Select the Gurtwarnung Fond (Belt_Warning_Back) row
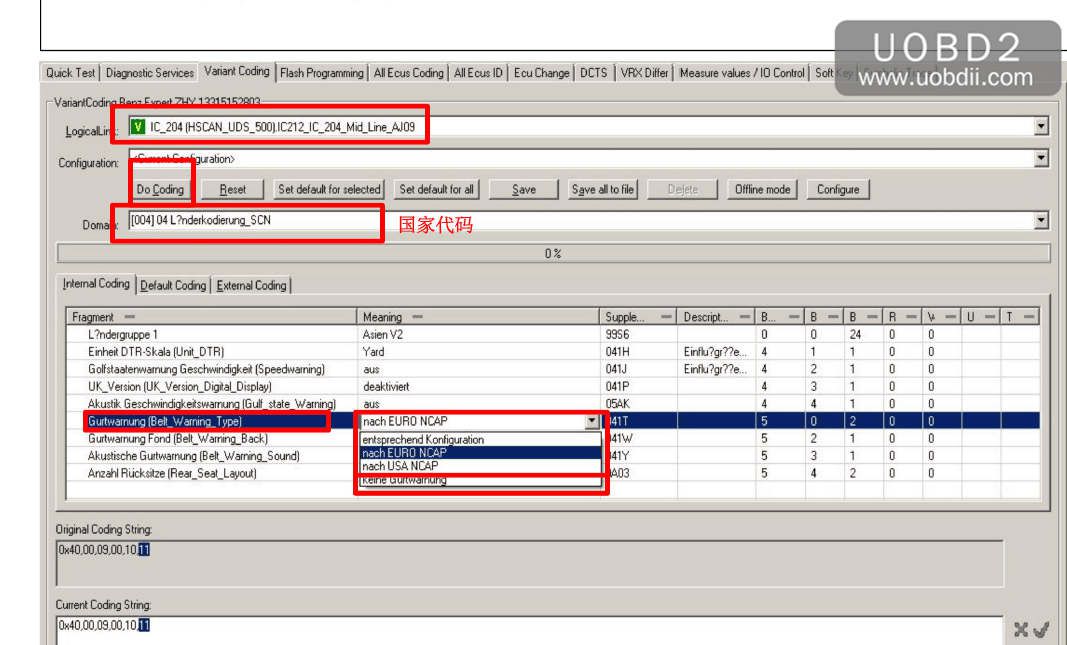Viewport: 1067px width, 645px height. (x=178, y=439)
